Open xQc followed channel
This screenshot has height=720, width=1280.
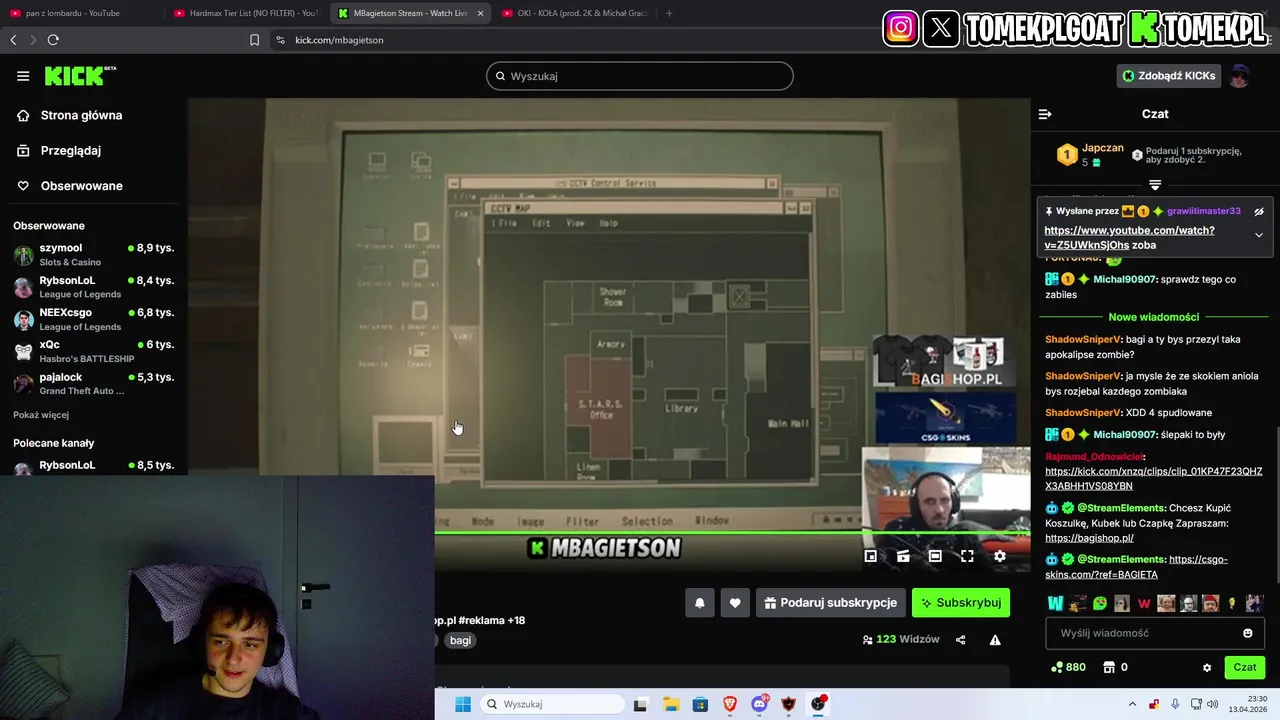click(93, 351)
